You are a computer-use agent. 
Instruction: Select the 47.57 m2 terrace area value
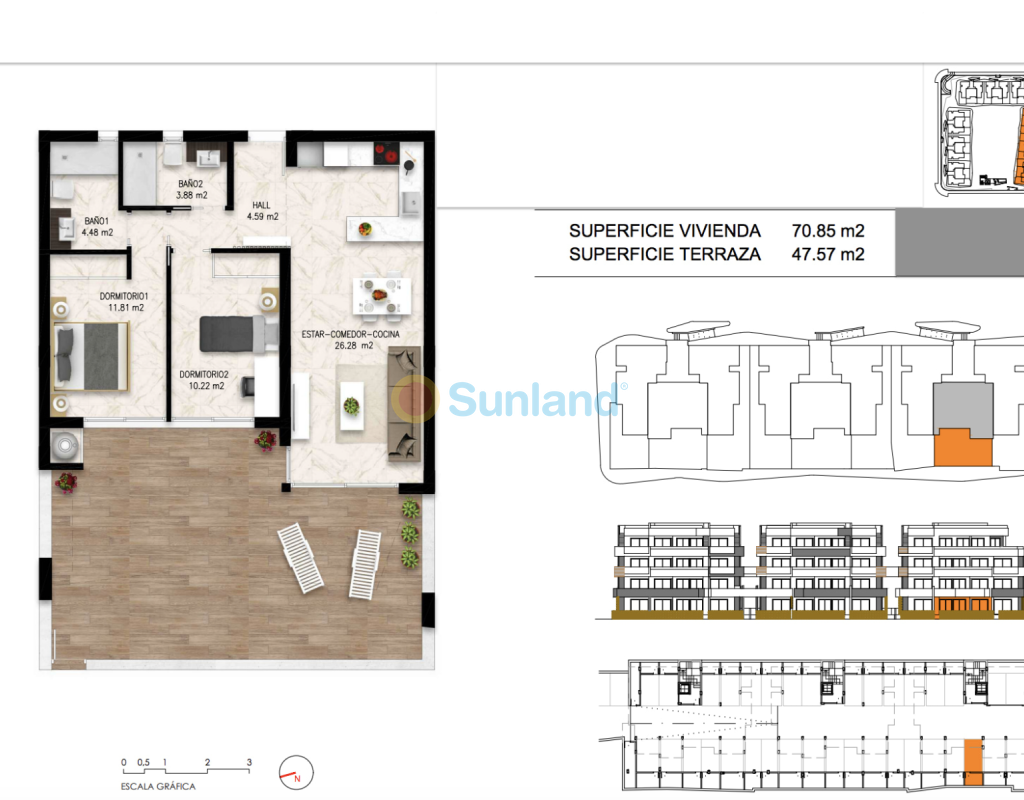click(827, 255)
